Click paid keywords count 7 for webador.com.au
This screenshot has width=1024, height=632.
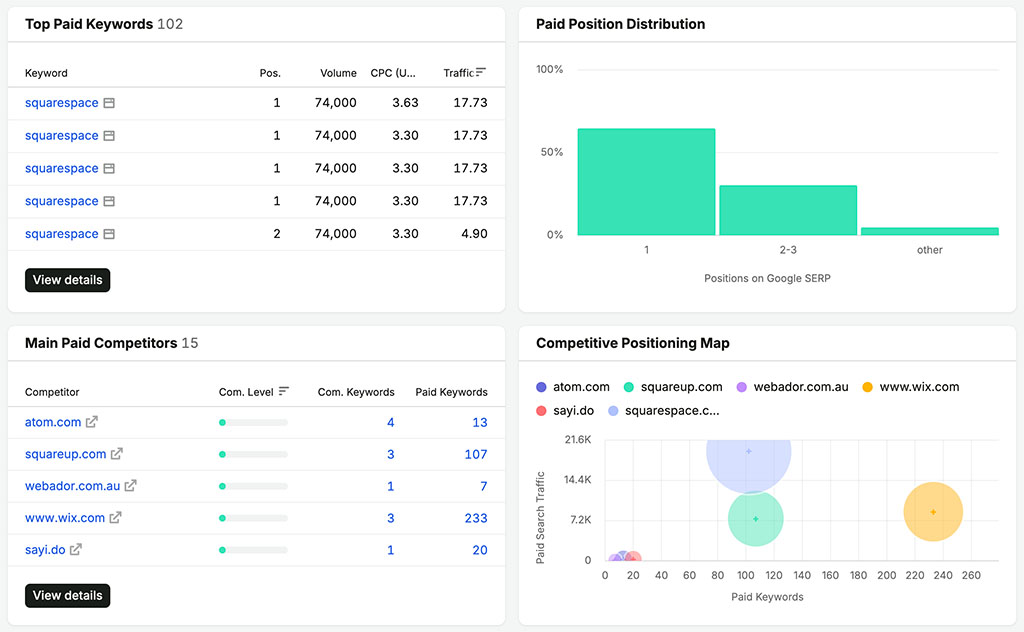tap(484, 486)
